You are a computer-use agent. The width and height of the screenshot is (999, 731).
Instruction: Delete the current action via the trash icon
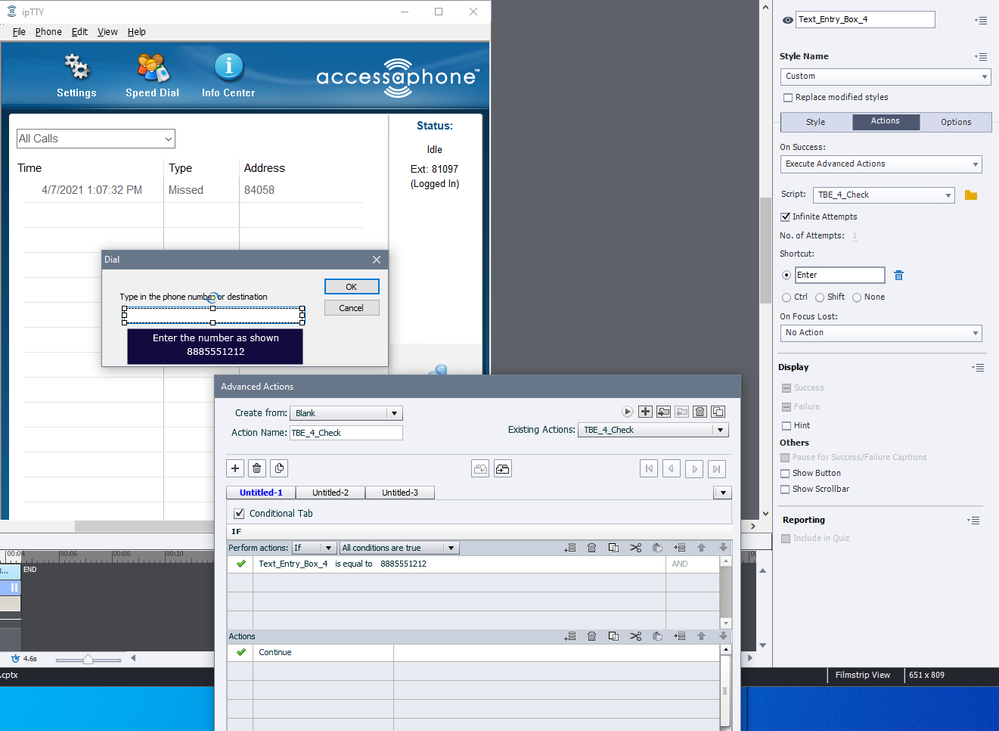coord(699,411)
